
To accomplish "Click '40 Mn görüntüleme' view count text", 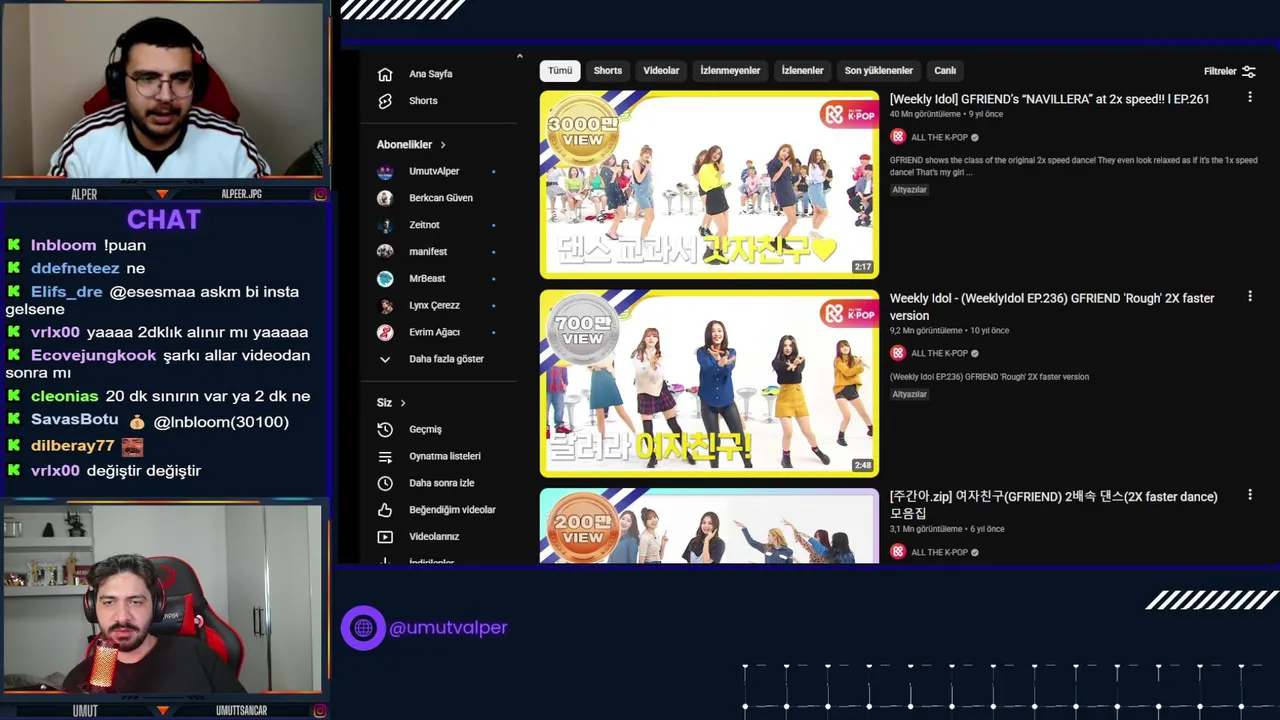I will point(926,114).
